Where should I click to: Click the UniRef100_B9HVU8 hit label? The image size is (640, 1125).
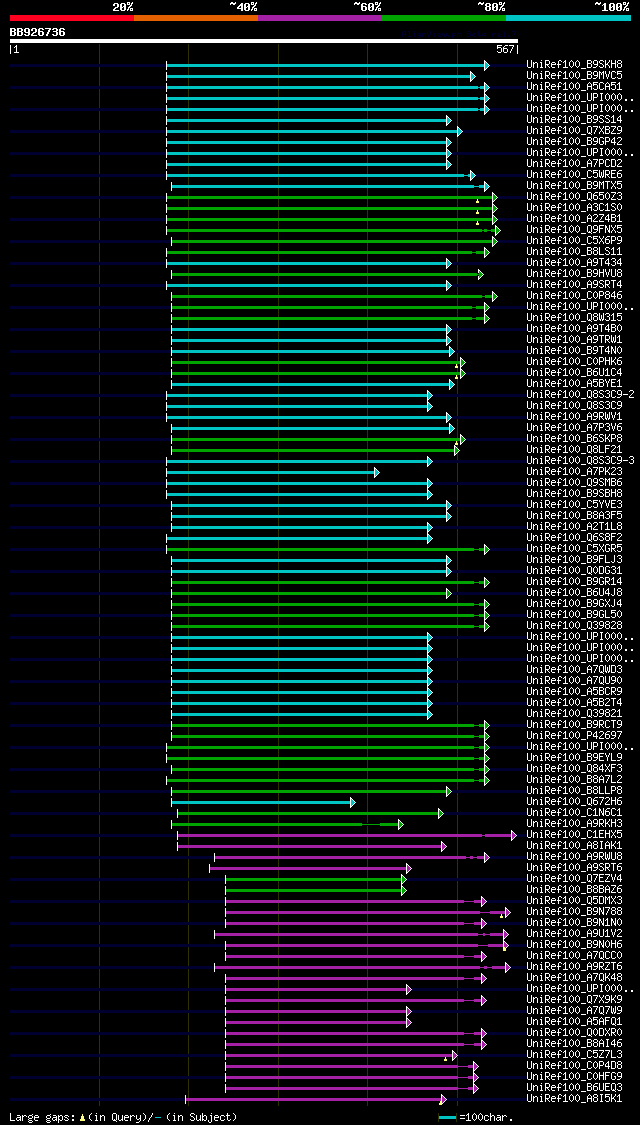coord(574,273)
